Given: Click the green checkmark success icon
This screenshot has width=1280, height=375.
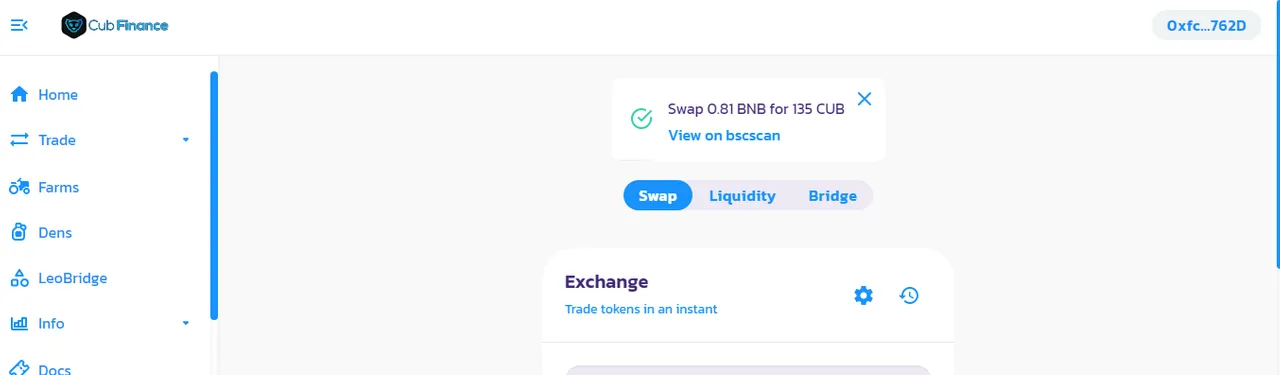Looking at the screenshot, I should 642,119.
